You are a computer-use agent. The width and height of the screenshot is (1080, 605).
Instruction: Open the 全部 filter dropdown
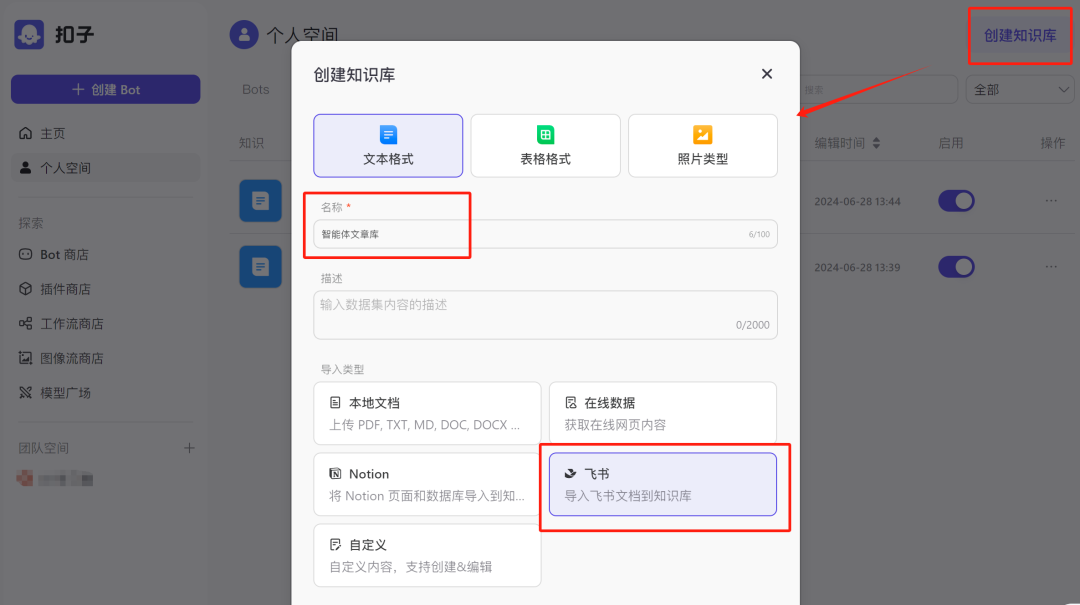pyautogui.click(x=1020, y=90)
